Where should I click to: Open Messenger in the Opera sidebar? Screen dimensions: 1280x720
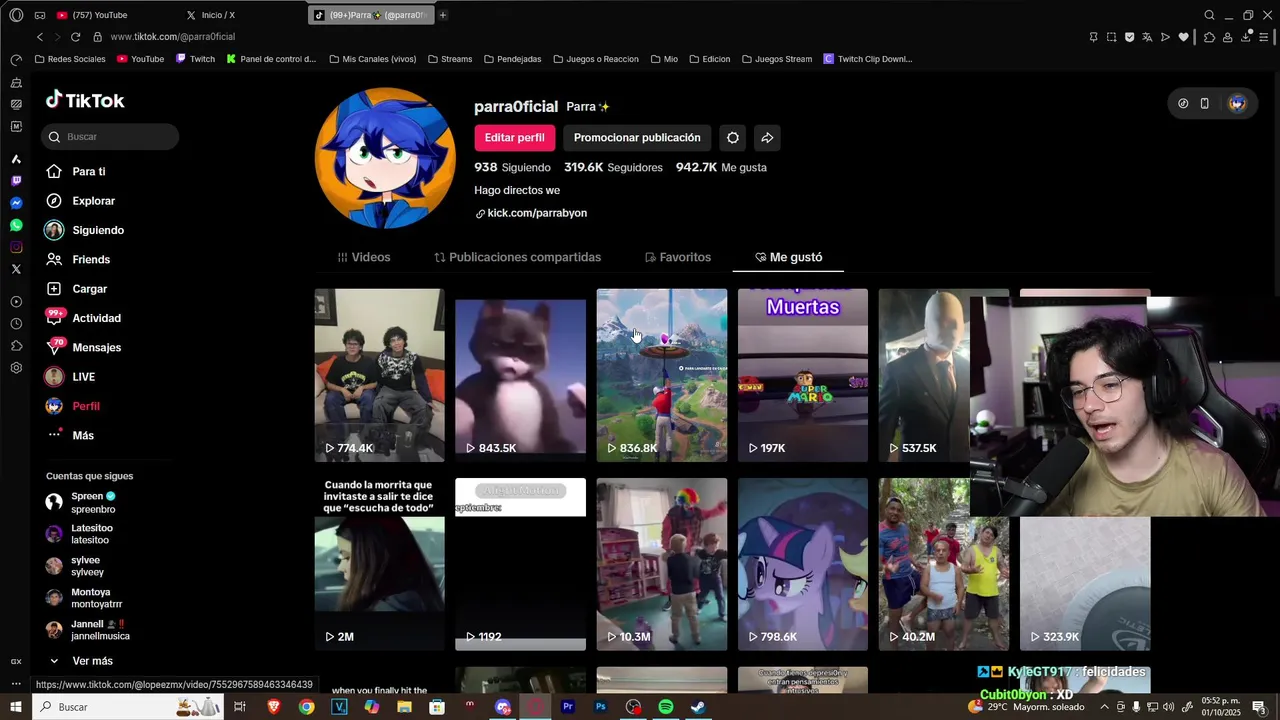pyautogui.click(x=16, y=203)
